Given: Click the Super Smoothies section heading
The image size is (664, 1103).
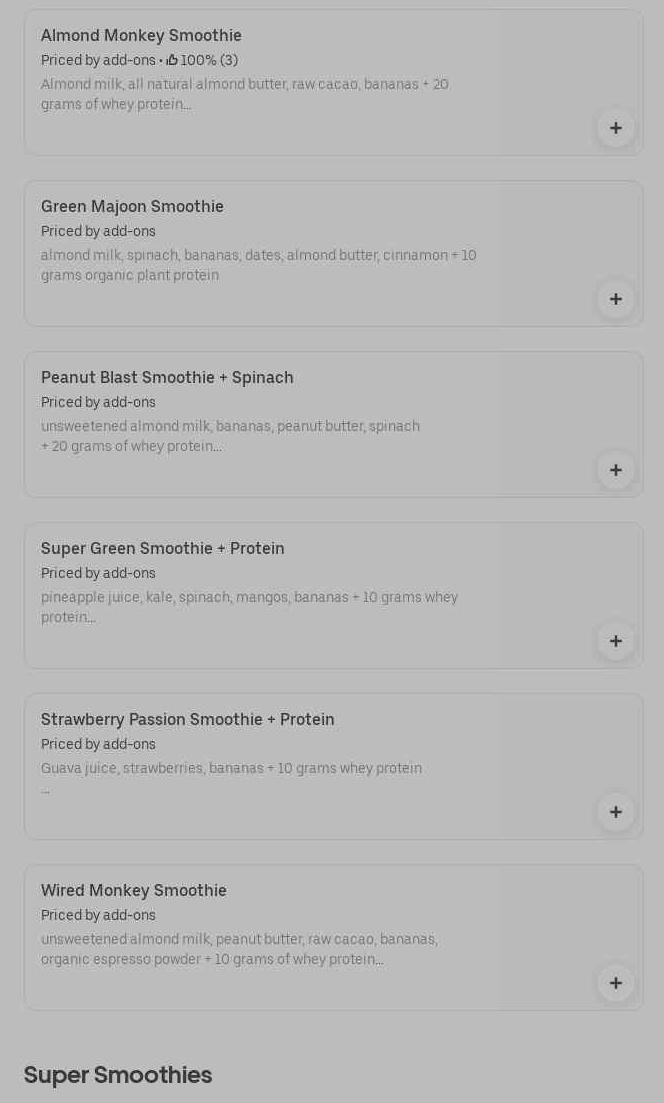Looking at the screenshot, I should pos(118,1075).
